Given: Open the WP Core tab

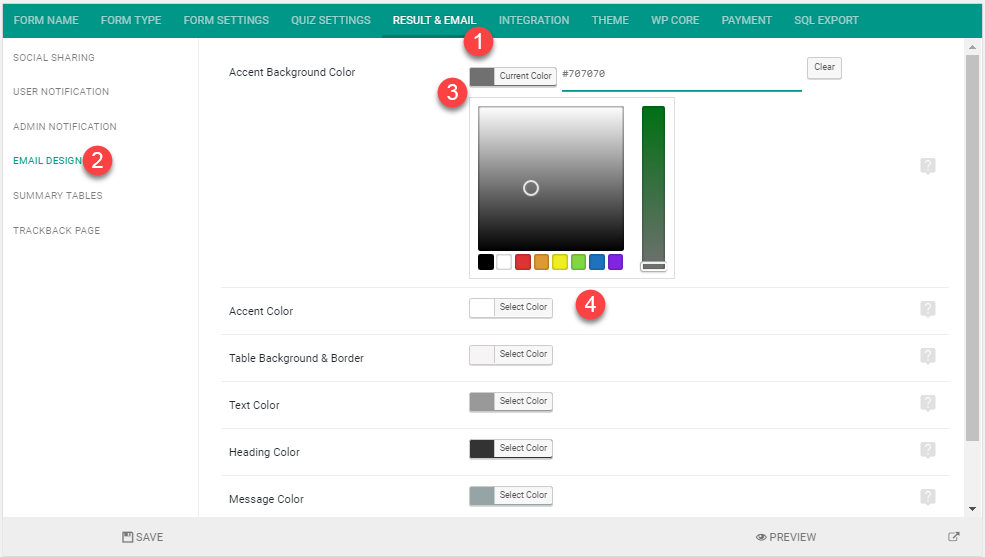Looking at the screenshot, I should click(x=675, y=20).
